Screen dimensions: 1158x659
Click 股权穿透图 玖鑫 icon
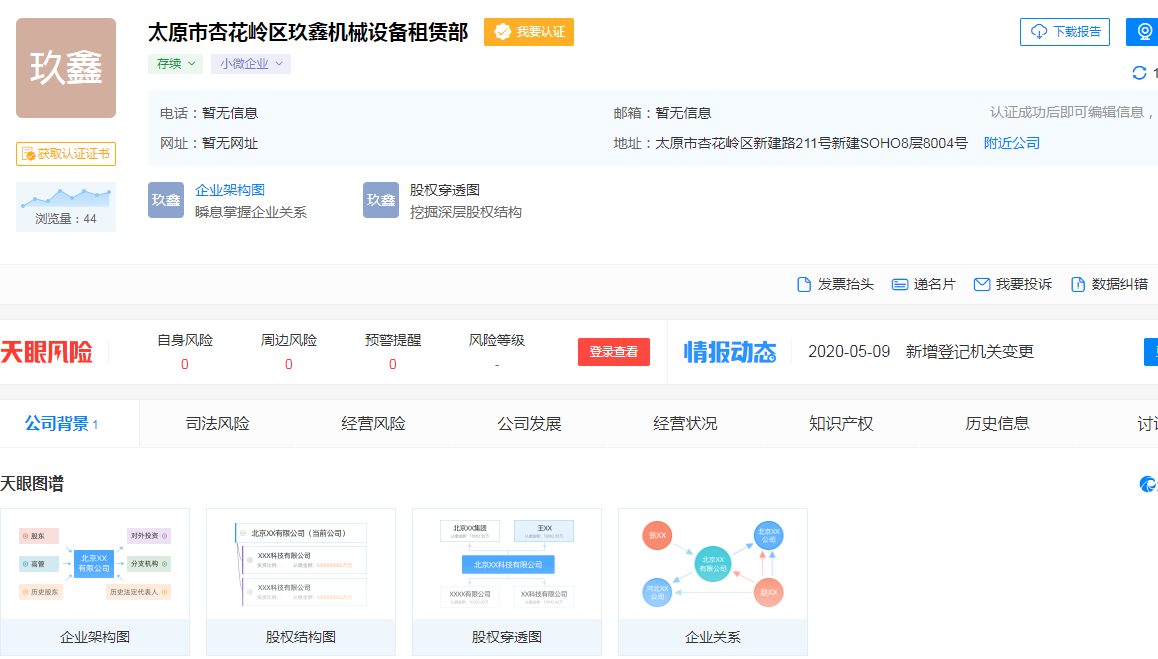click(381, 200)
